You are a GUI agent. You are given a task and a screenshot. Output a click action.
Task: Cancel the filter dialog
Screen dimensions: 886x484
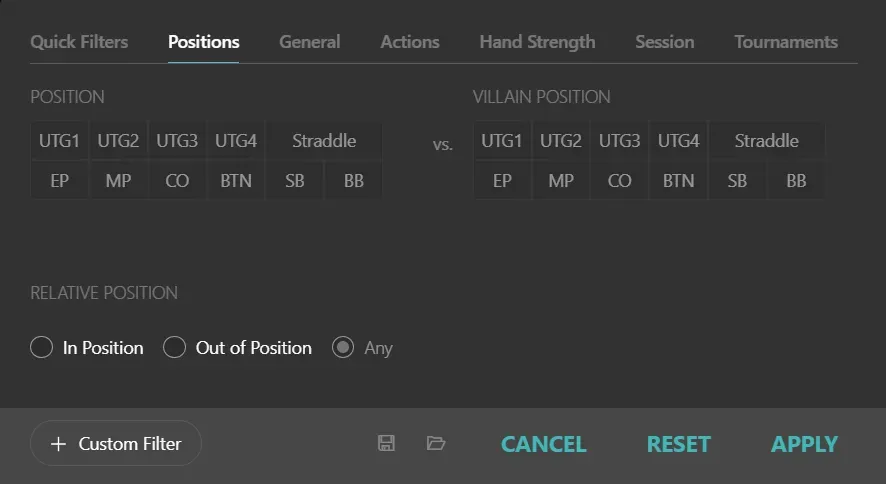click(543, 444)
